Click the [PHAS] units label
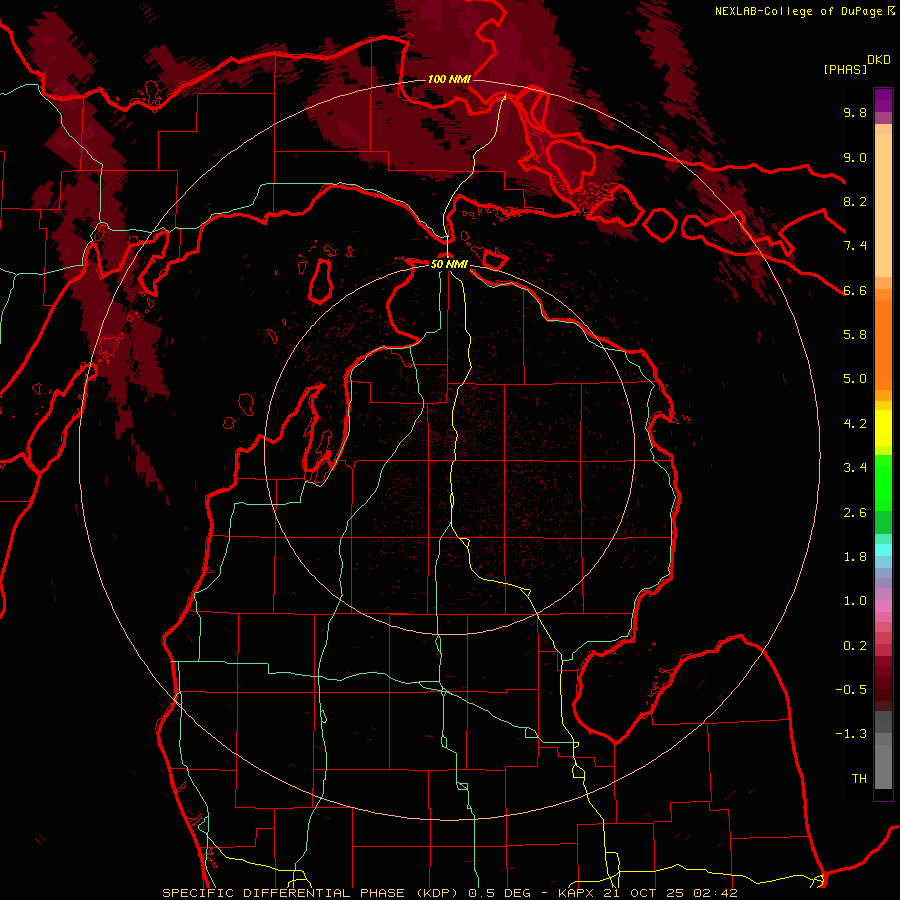This screenshot has width=900, height=900. click(x=845, y=69)
